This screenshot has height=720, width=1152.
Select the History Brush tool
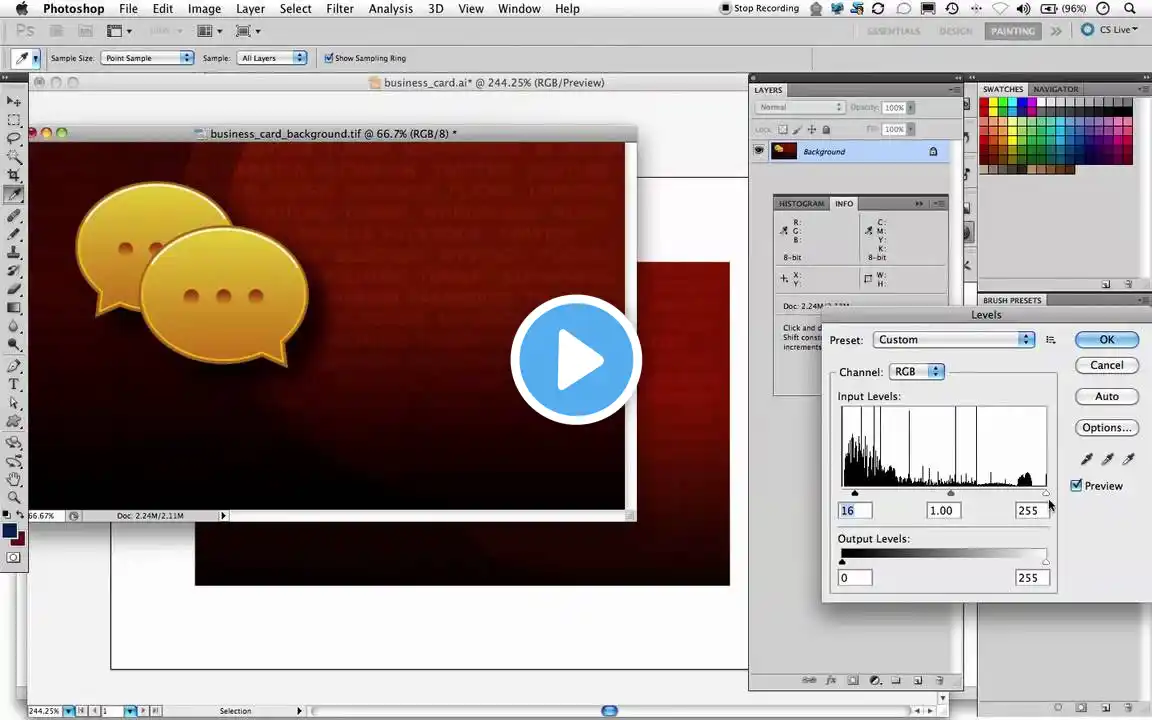pyautogui.click(x=13, y=270)
